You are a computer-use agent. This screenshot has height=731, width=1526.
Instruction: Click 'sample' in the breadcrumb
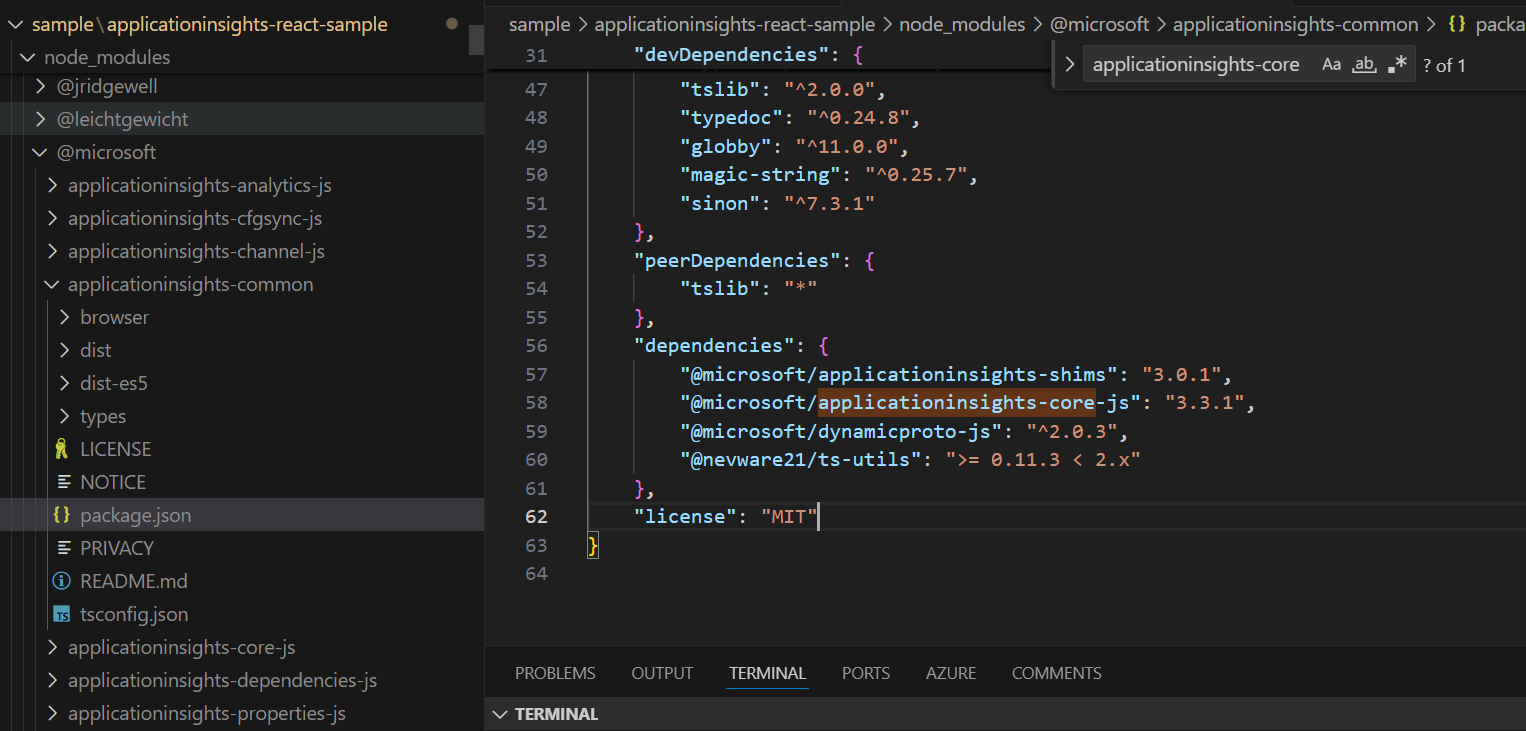(539, 24)
